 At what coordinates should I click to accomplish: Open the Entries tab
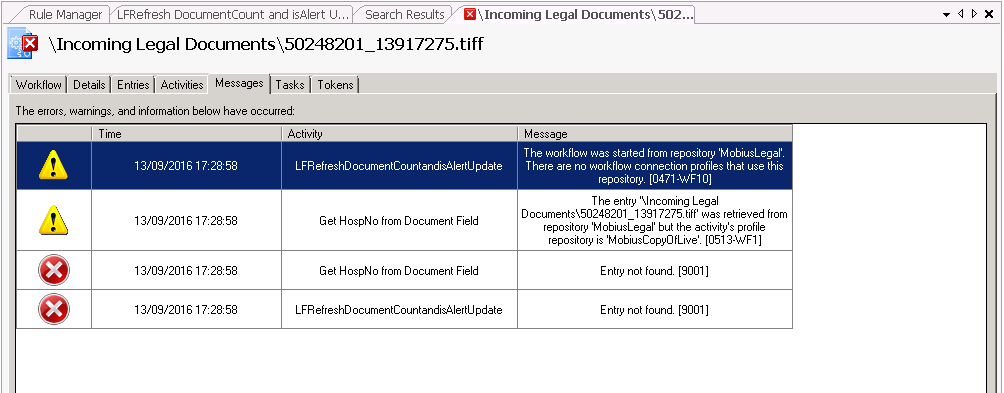(x=133, y=84)
